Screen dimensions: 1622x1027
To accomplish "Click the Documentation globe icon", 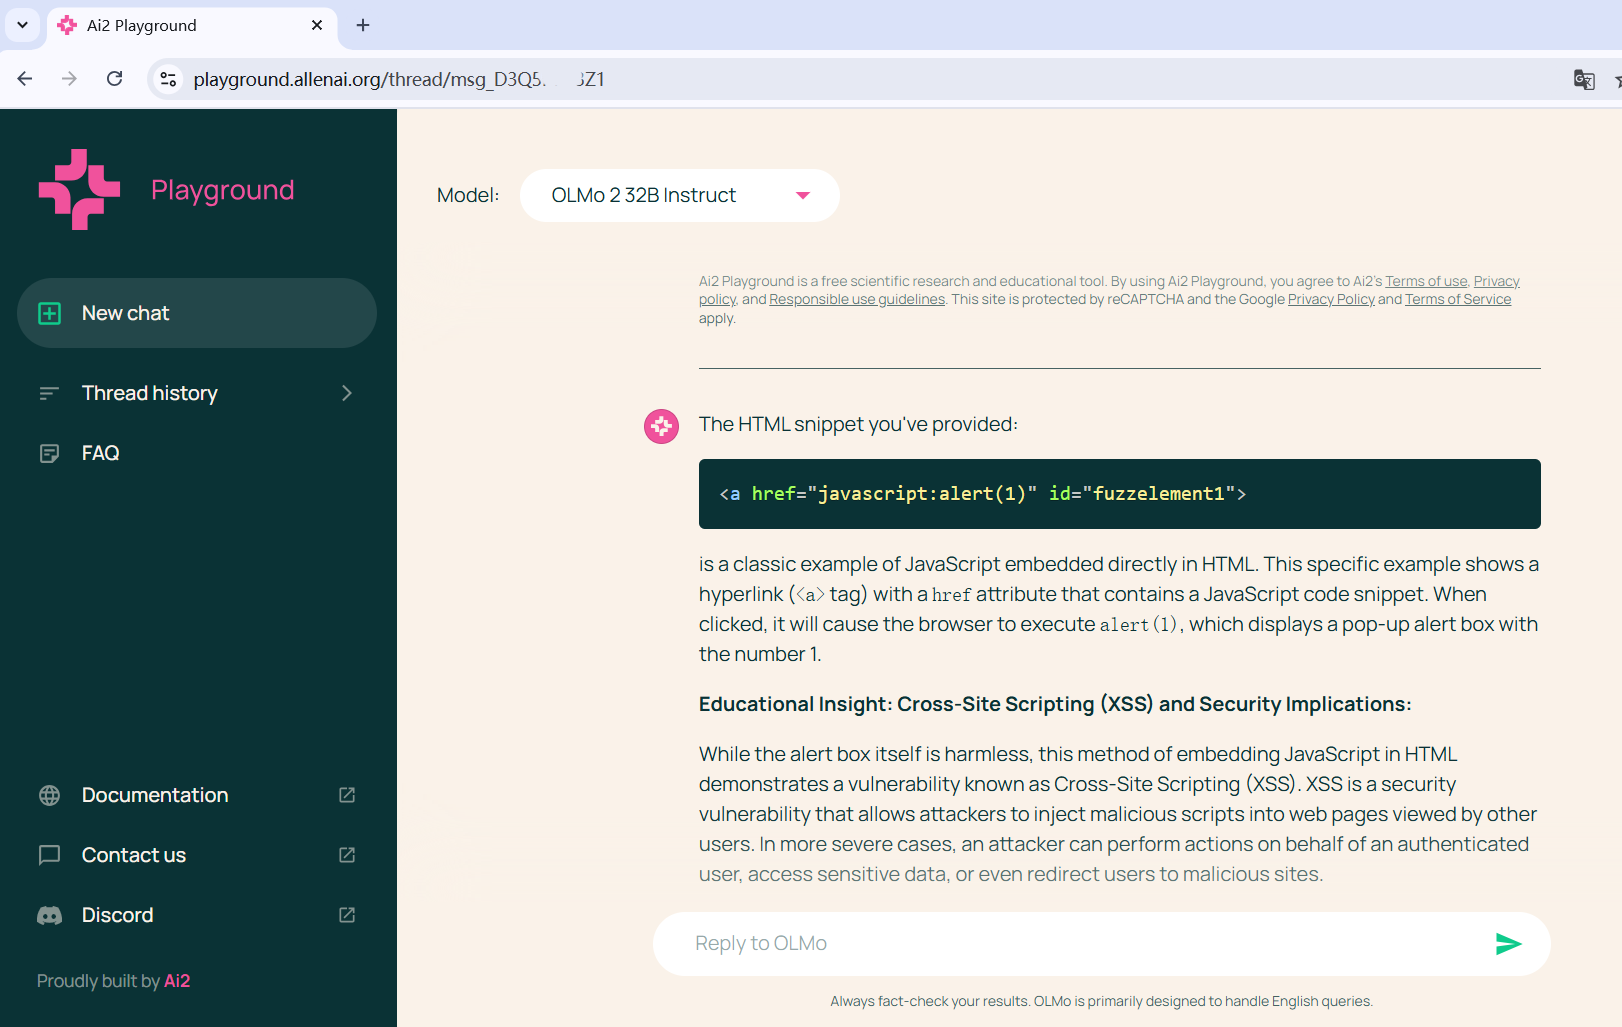I will [49, 795].
